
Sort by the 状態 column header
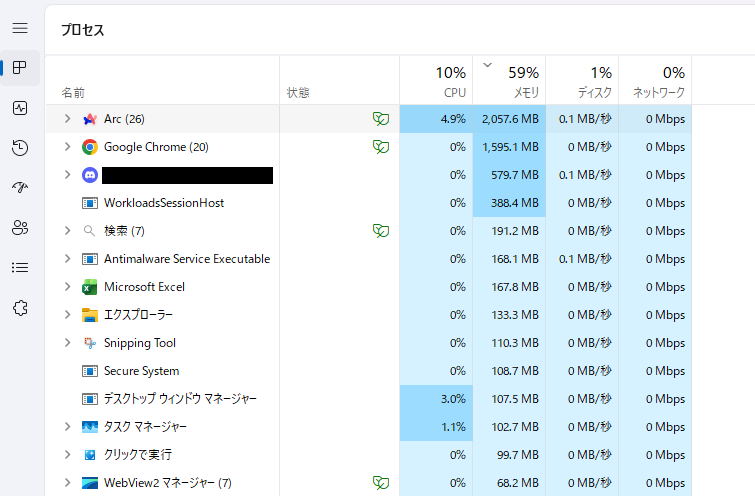pos(339,80)
